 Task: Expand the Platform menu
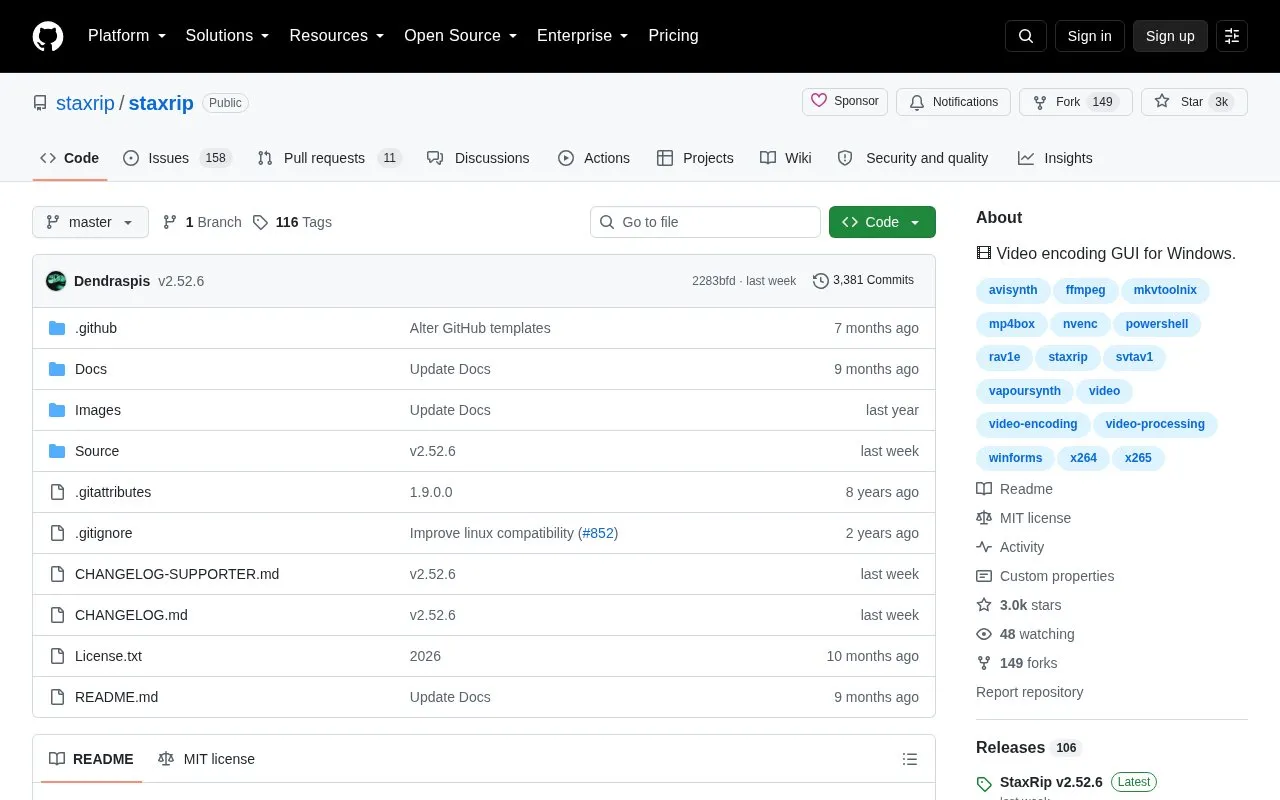[x=127, y=36]
